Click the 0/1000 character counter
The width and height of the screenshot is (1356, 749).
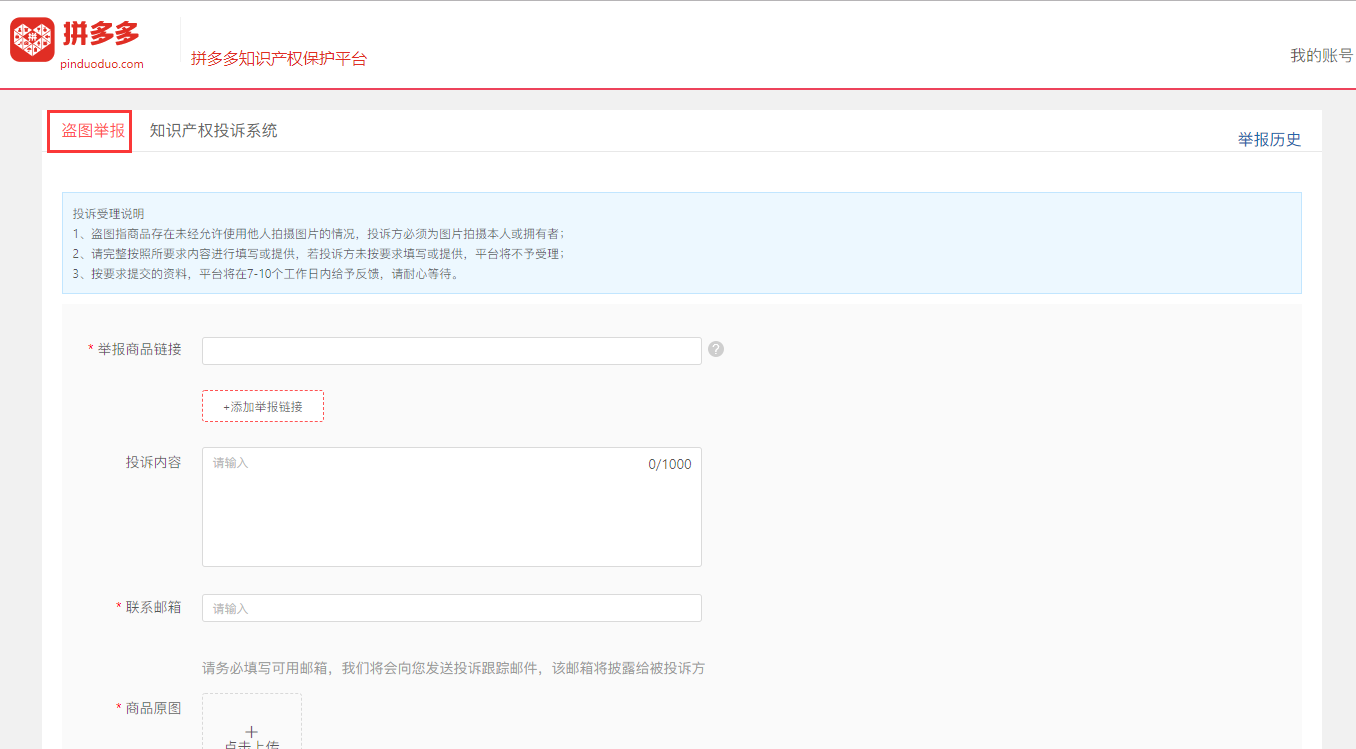click(x=670, y=464)
